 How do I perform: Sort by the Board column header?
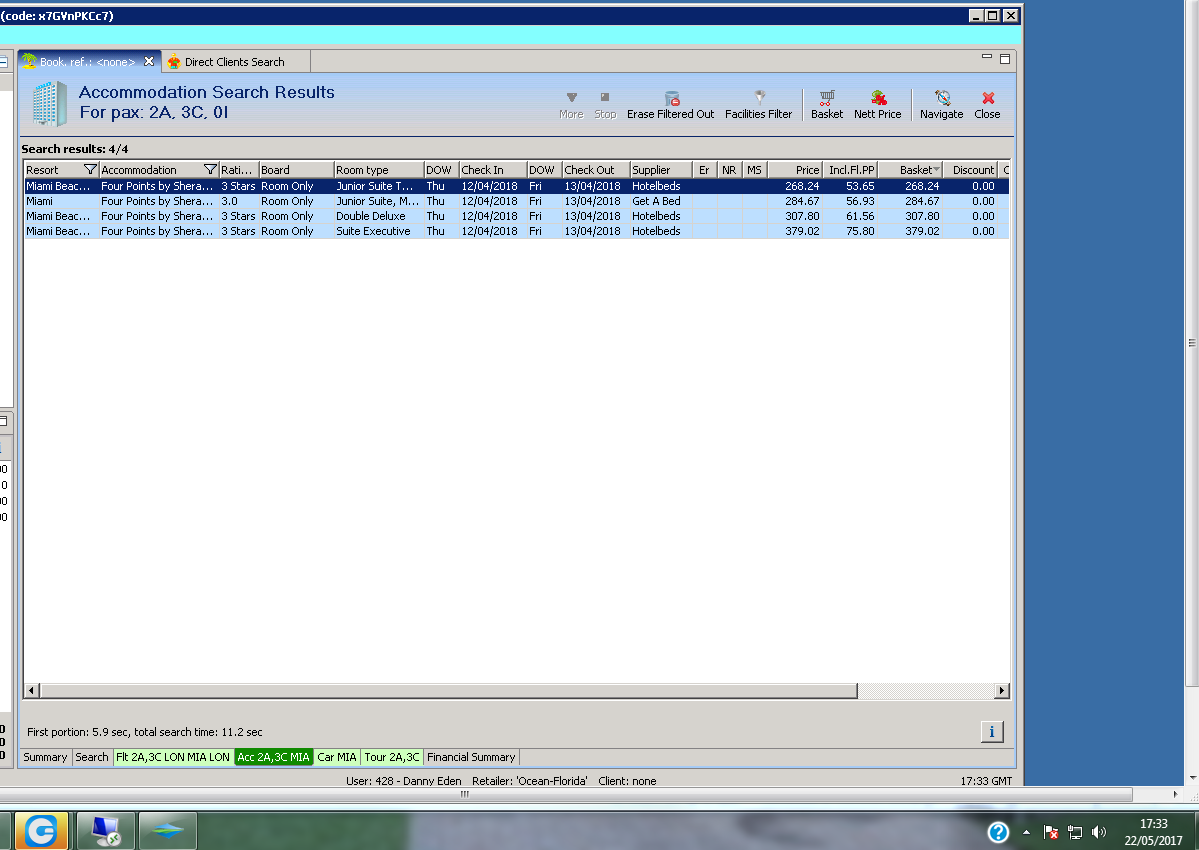[296, 170]
